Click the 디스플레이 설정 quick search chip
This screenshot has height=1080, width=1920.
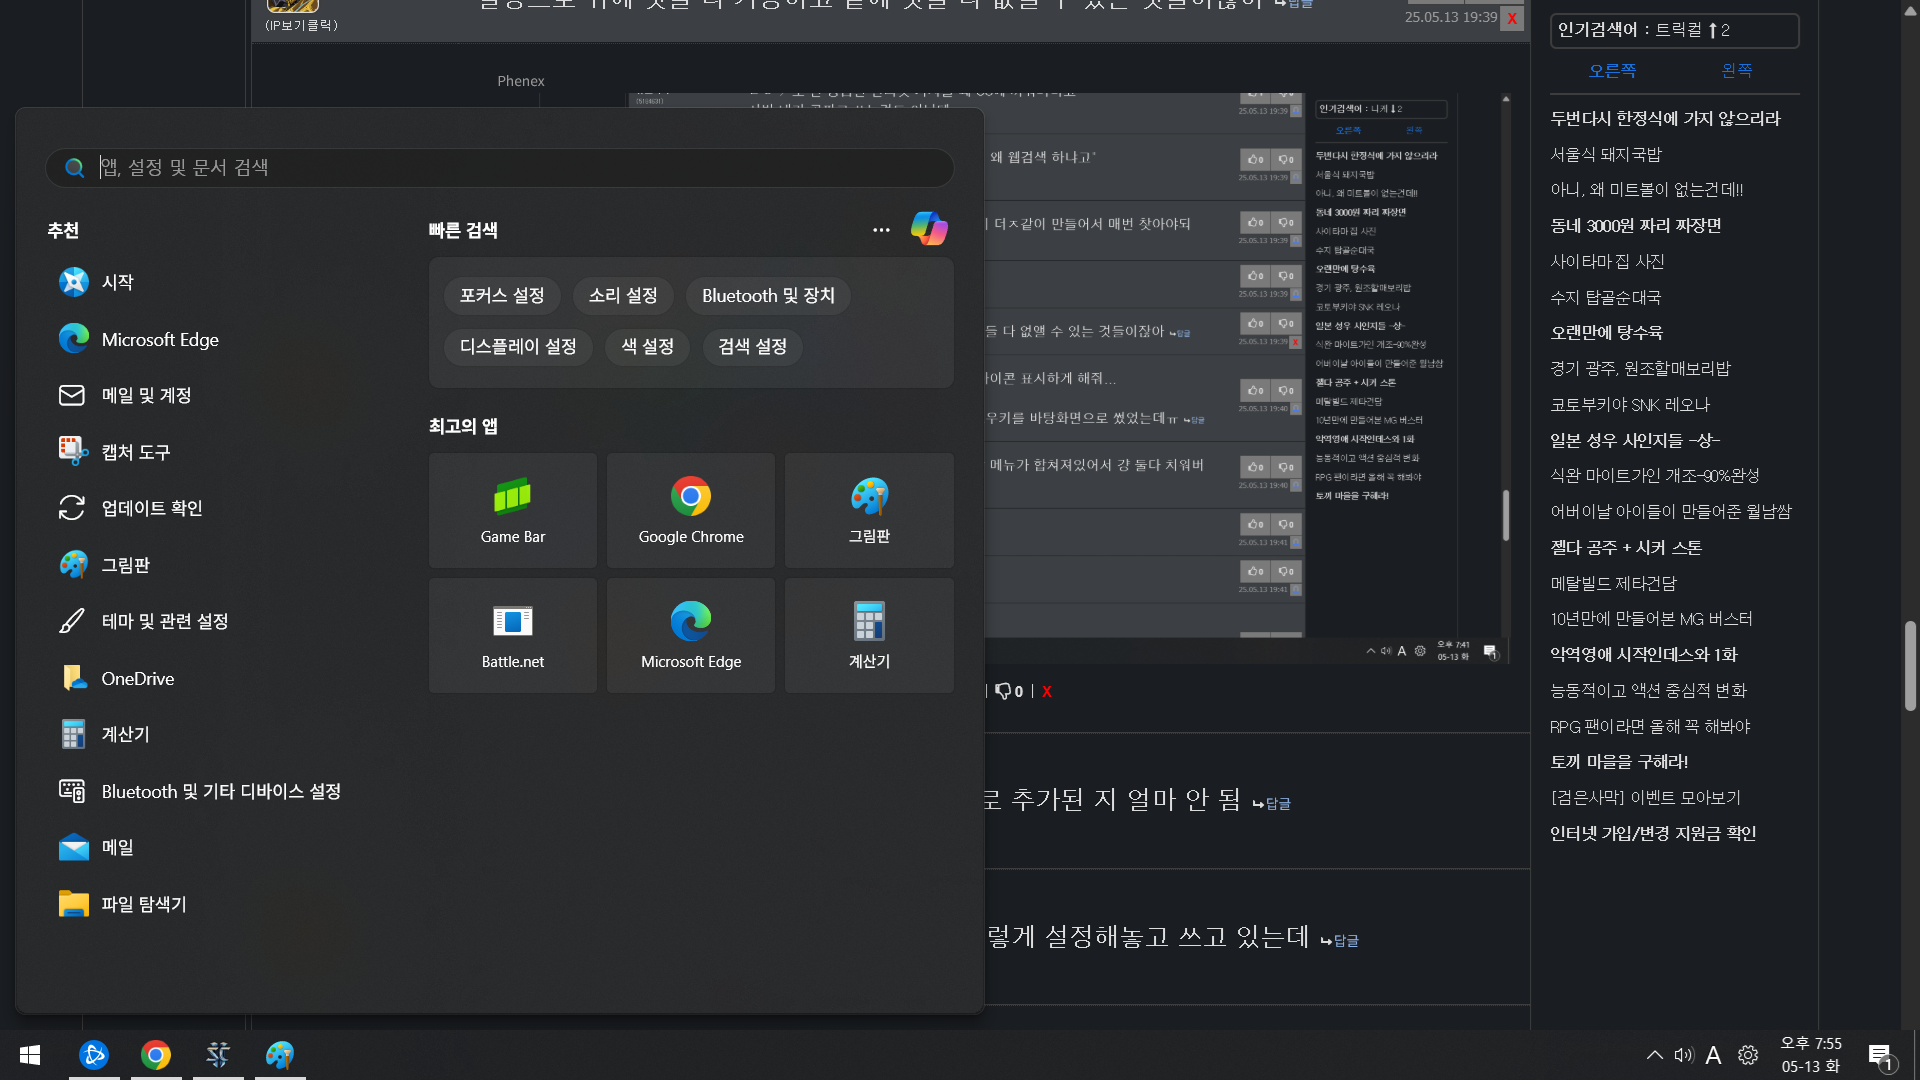point(517,347)
